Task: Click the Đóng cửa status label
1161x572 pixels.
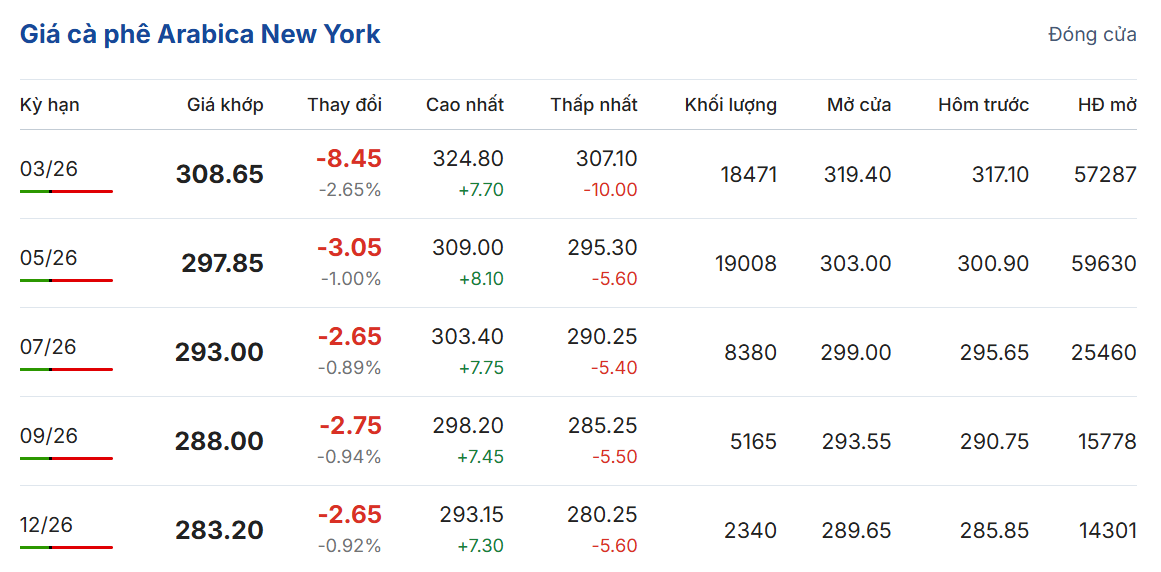Action: 1092,35
